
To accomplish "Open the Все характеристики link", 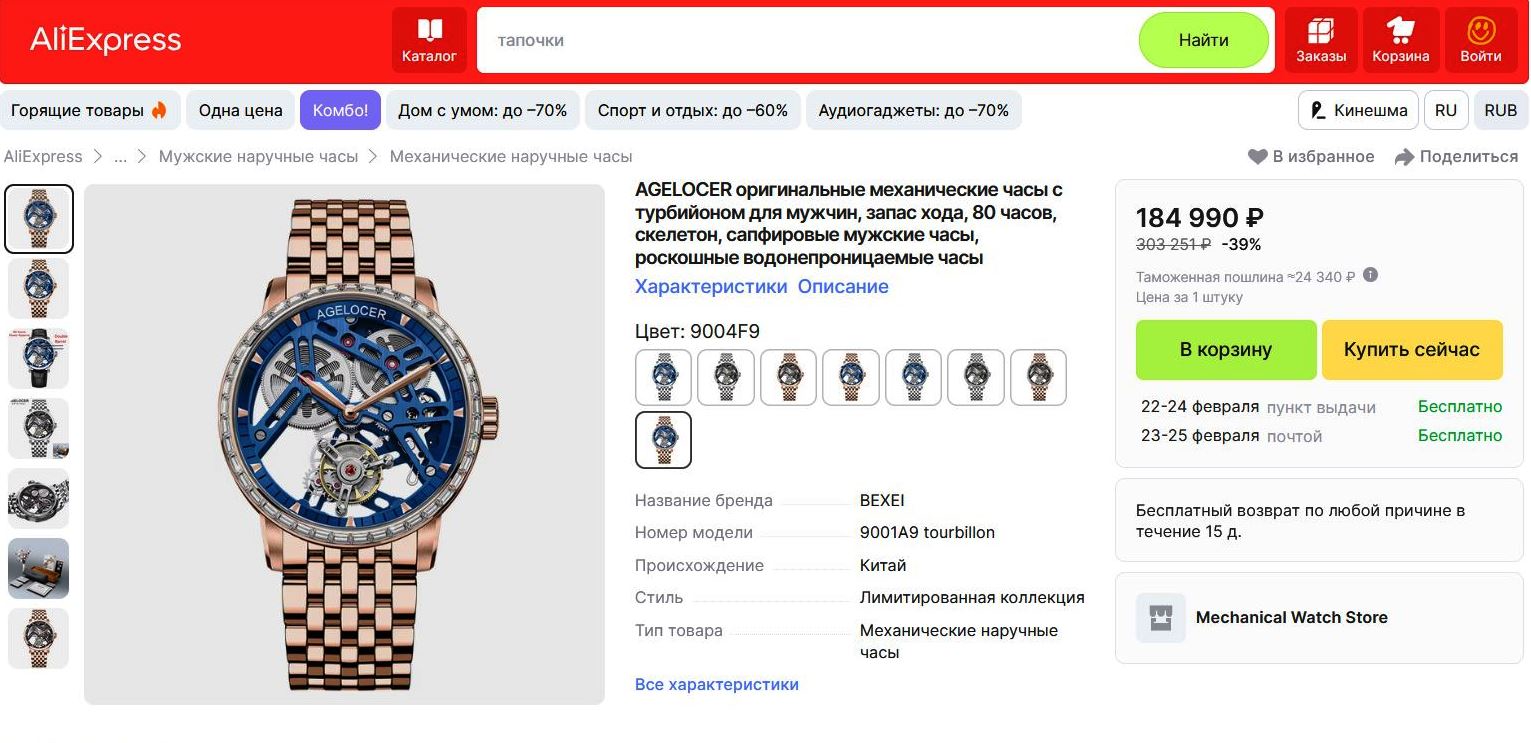I will [717, 685].
